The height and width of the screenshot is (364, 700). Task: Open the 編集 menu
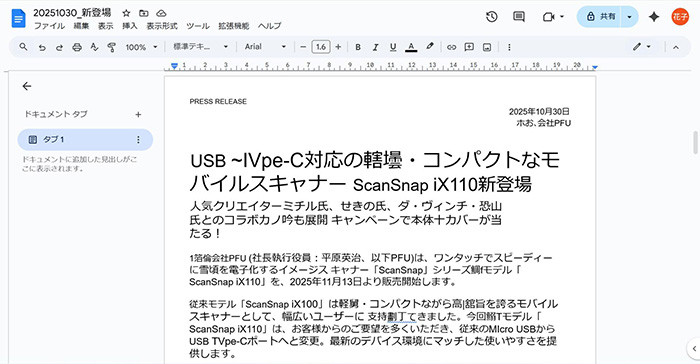(81, 26)
